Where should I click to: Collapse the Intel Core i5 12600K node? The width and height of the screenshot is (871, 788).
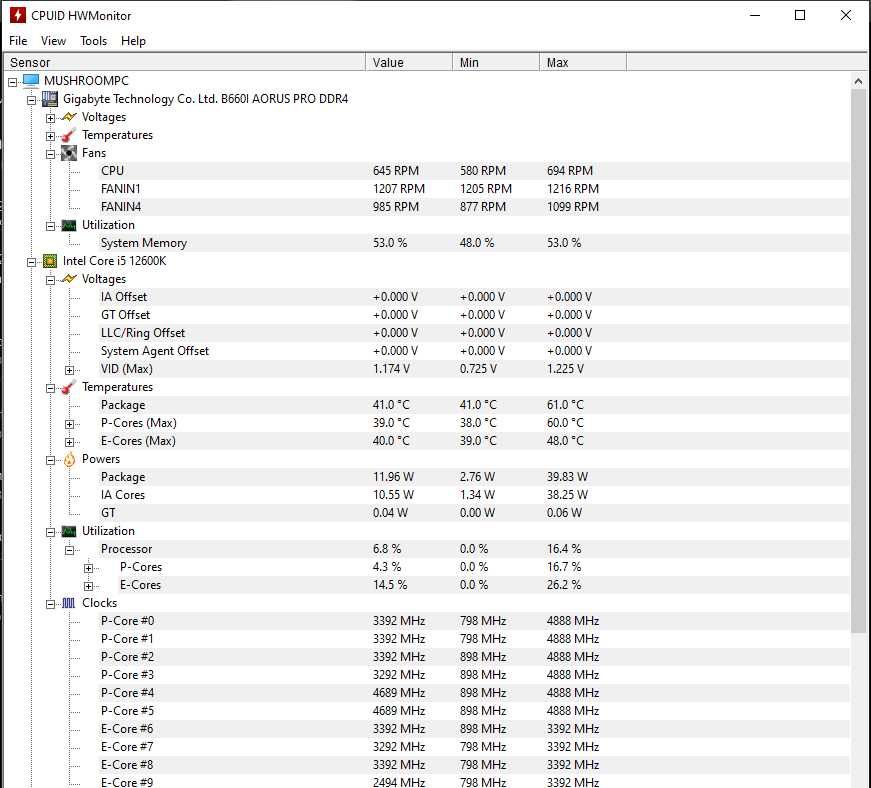tap(32, 262)
